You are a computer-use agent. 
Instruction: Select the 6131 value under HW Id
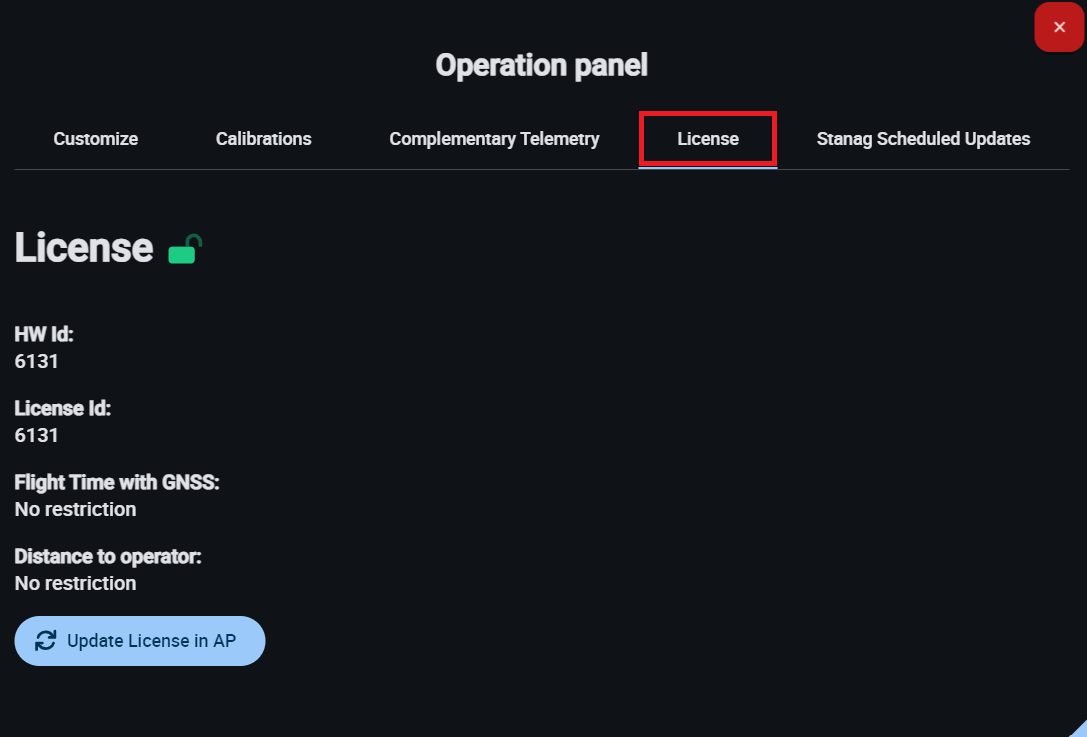point(37,361)
